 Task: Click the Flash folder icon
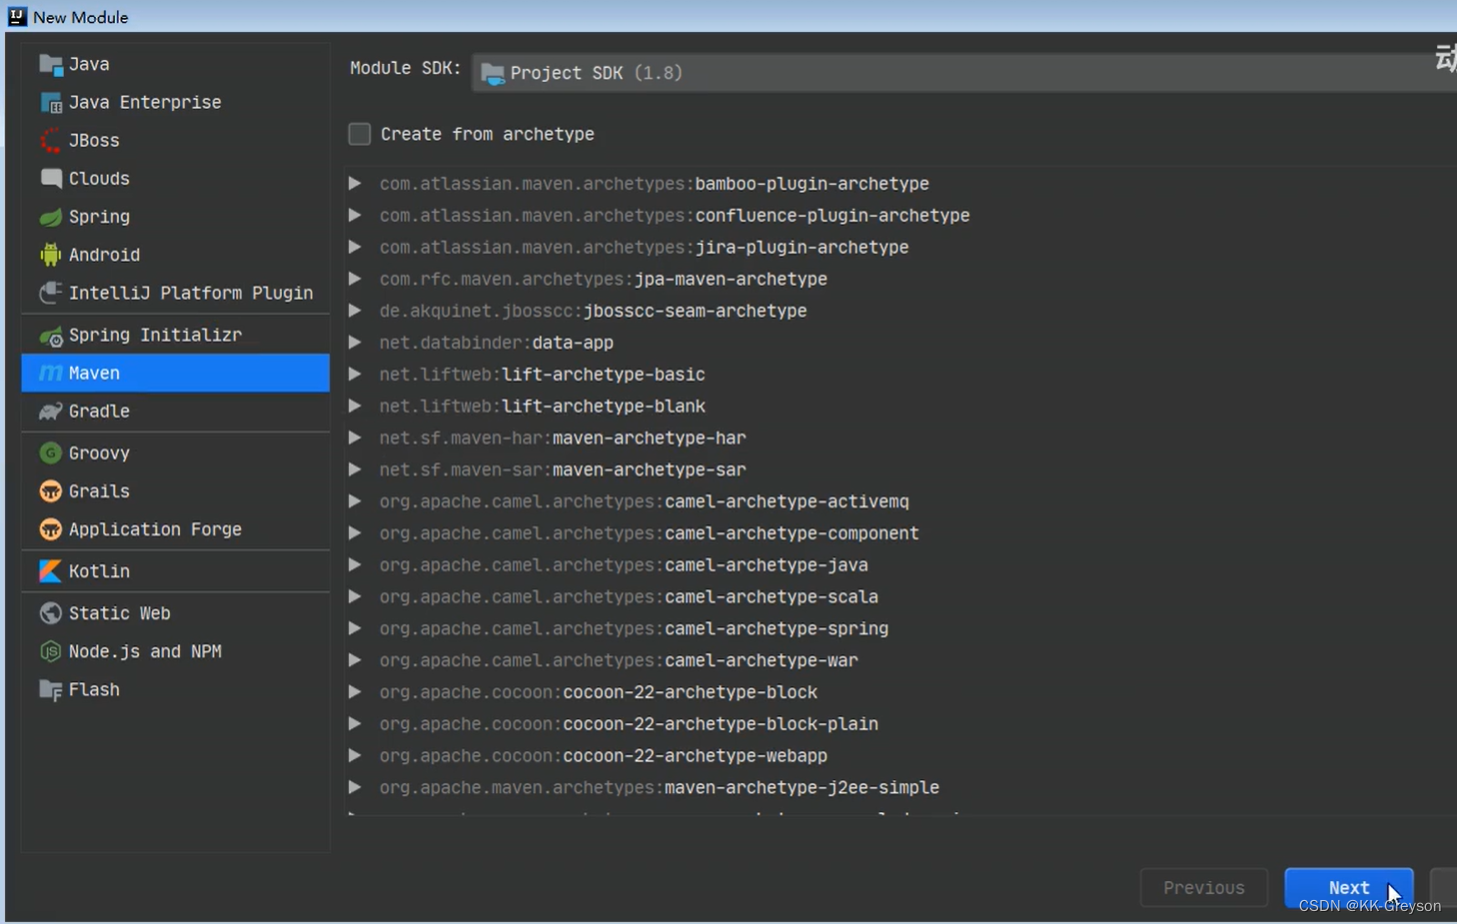coord(50,690)
